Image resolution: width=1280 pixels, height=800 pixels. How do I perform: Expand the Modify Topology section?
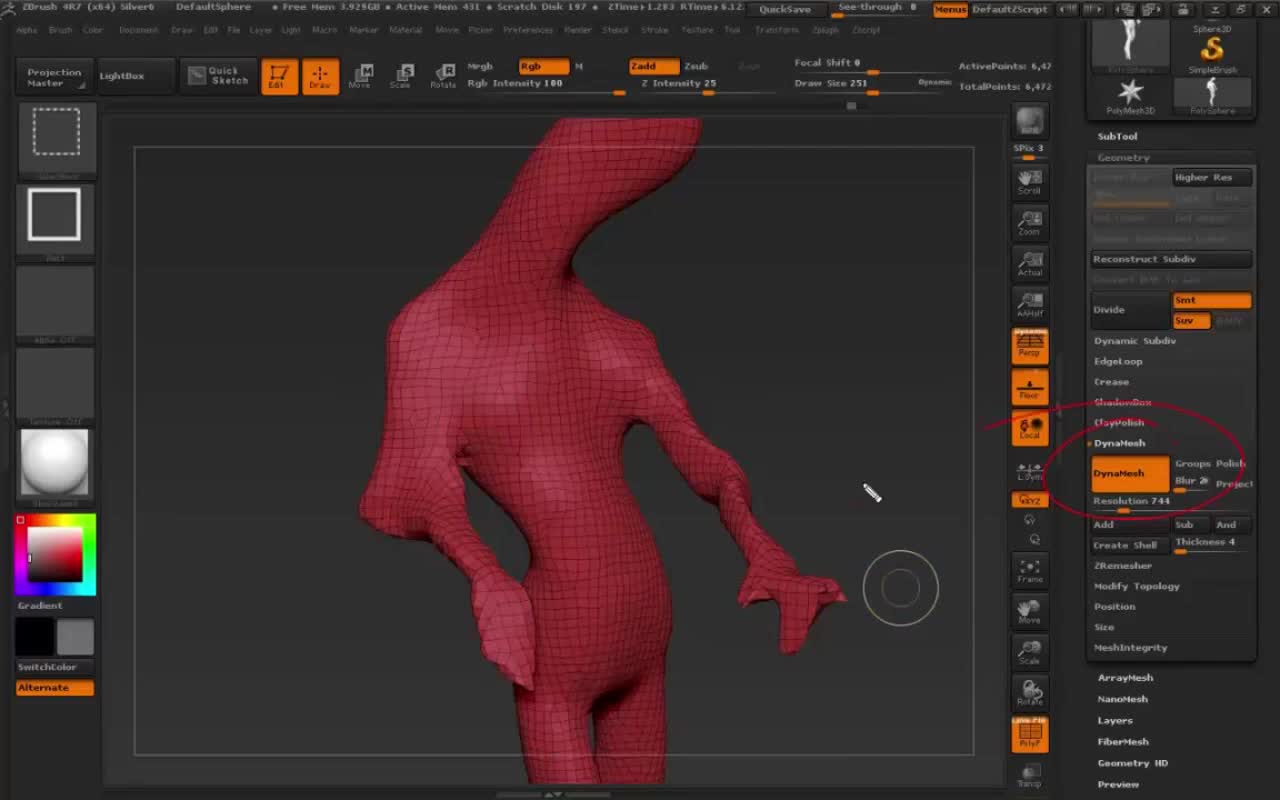click(x=1136, y=586)
